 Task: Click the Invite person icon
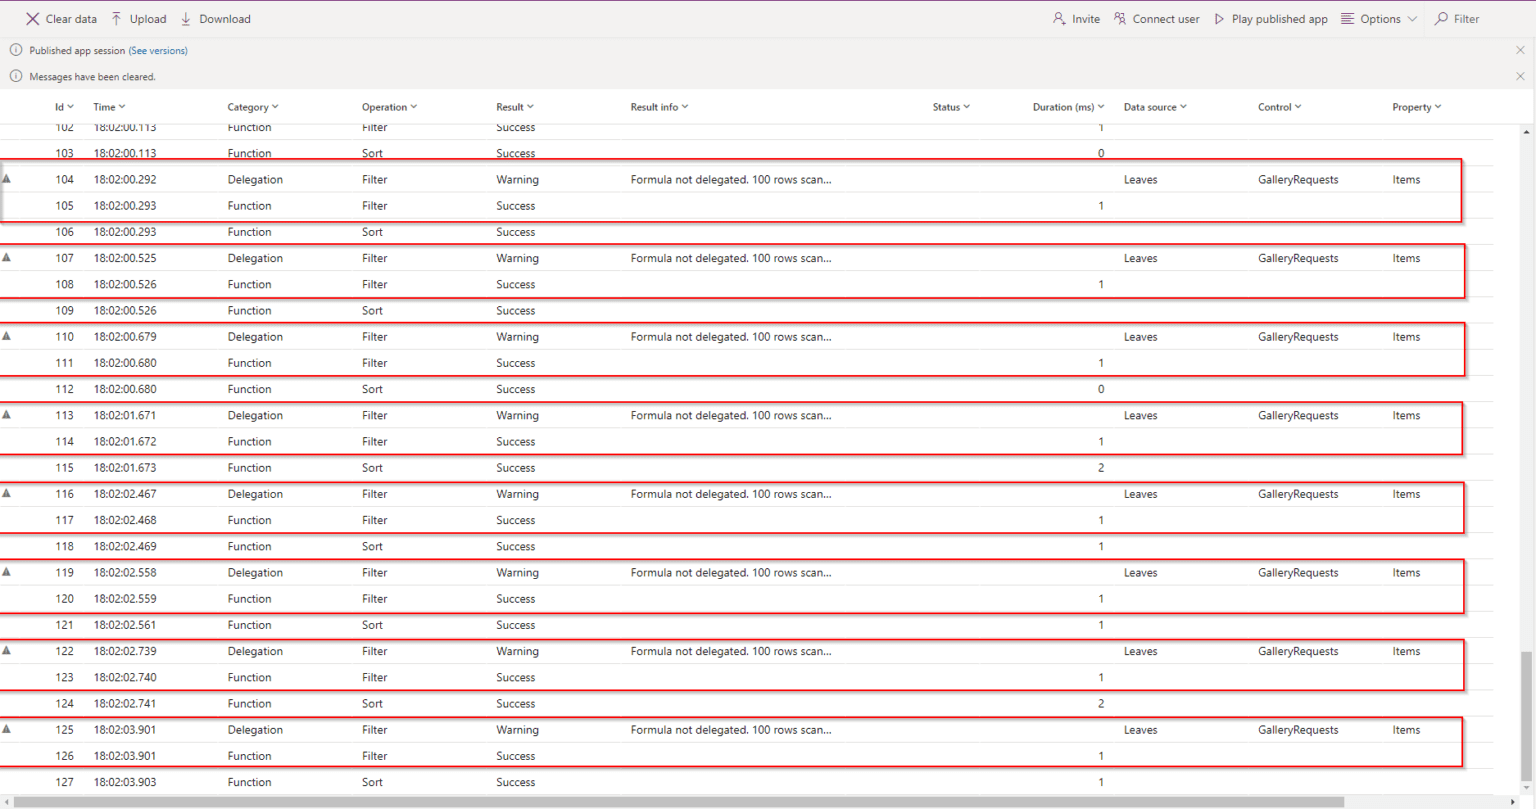(x=1058, y=18)
